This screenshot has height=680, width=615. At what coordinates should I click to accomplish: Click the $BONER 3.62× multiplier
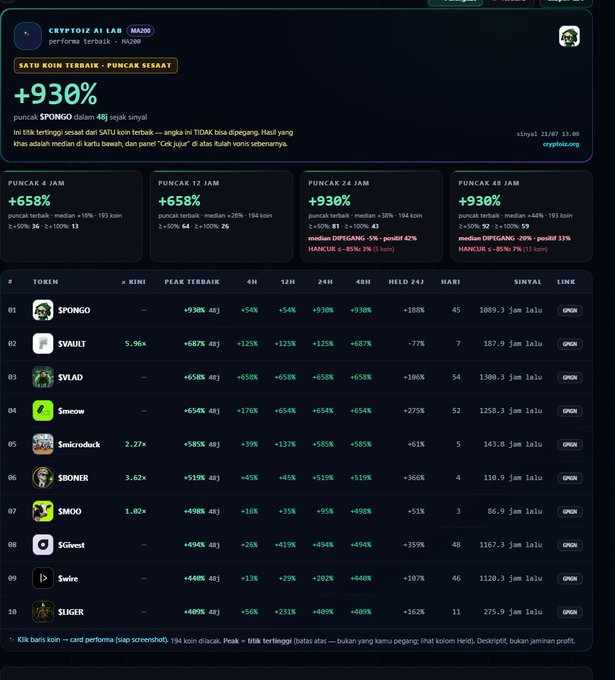135,477
